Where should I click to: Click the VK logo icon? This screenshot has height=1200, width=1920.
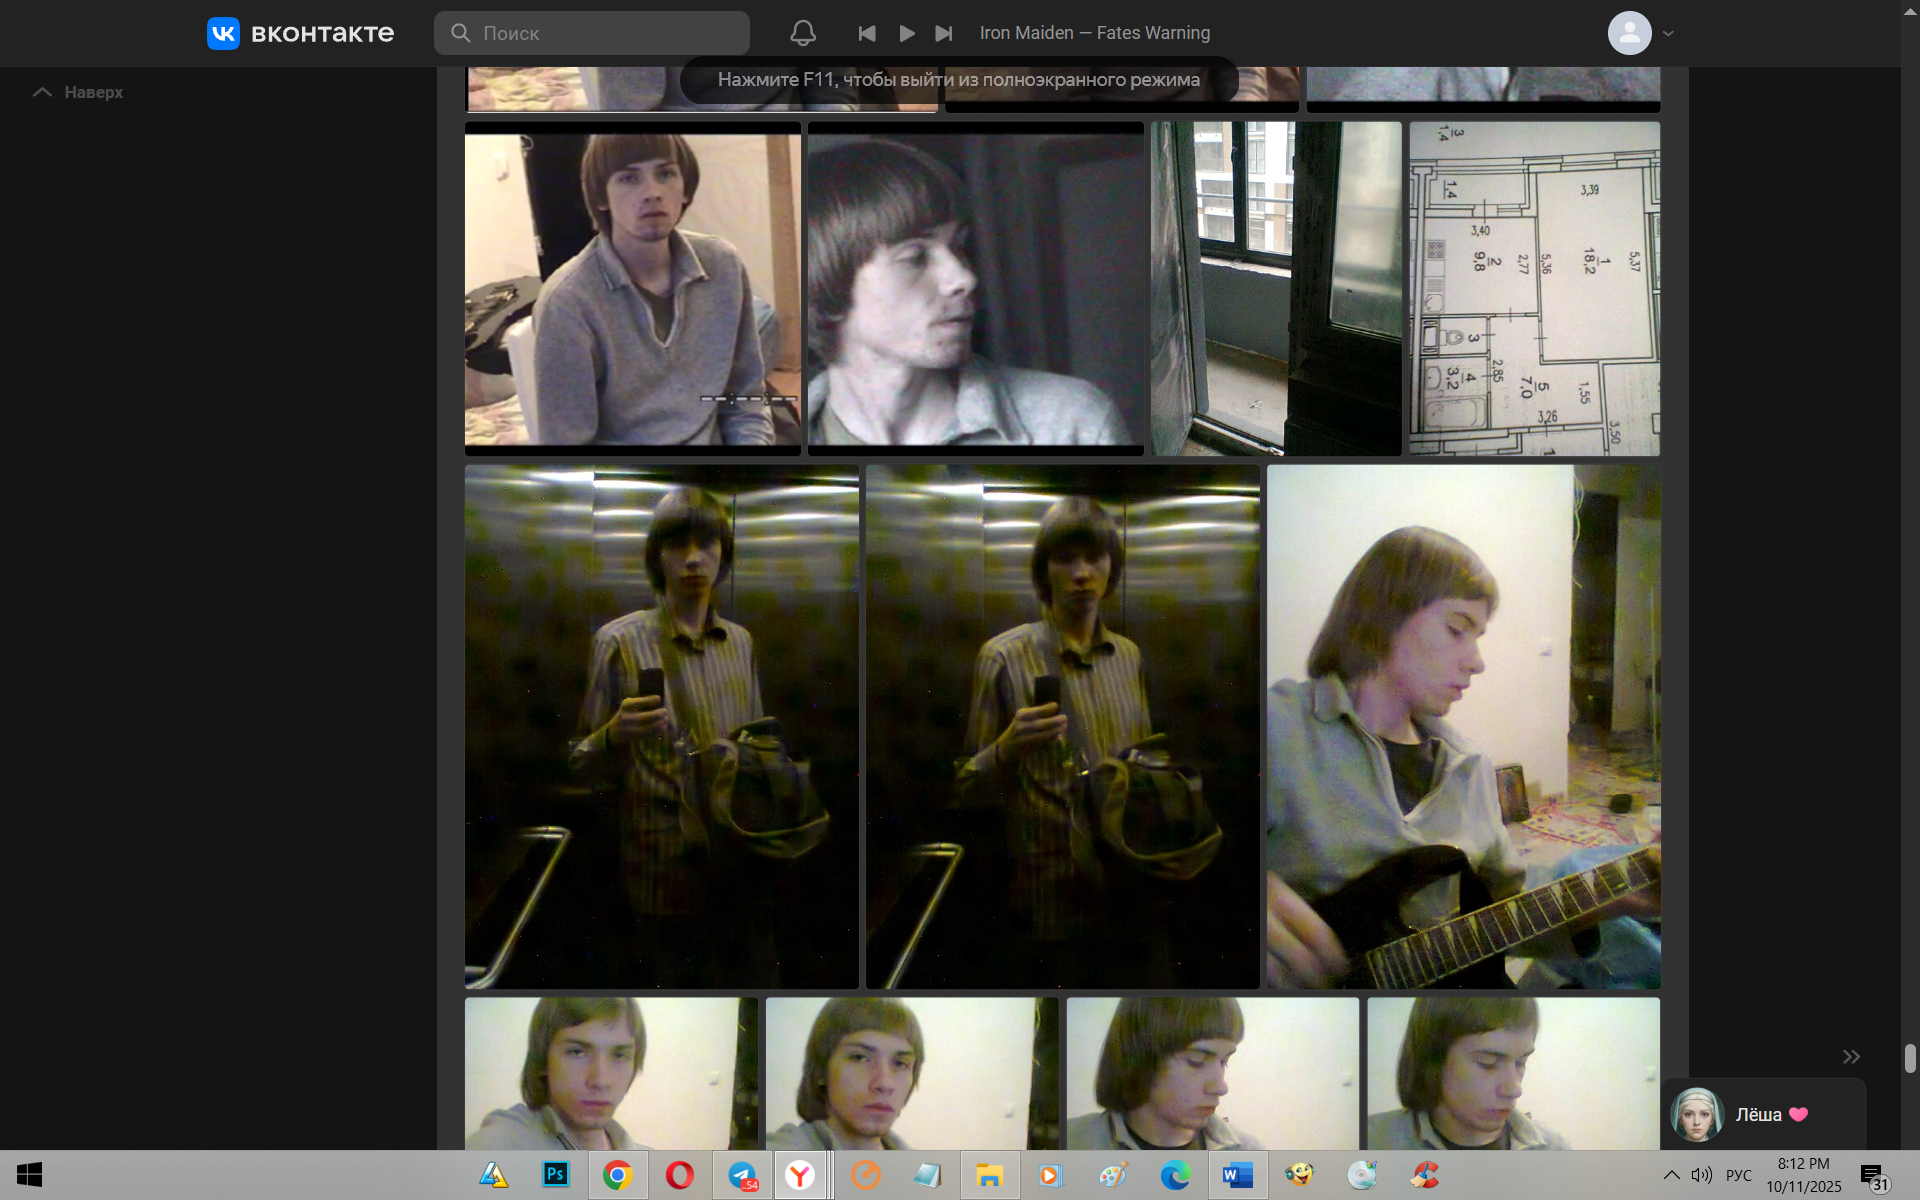223,33
